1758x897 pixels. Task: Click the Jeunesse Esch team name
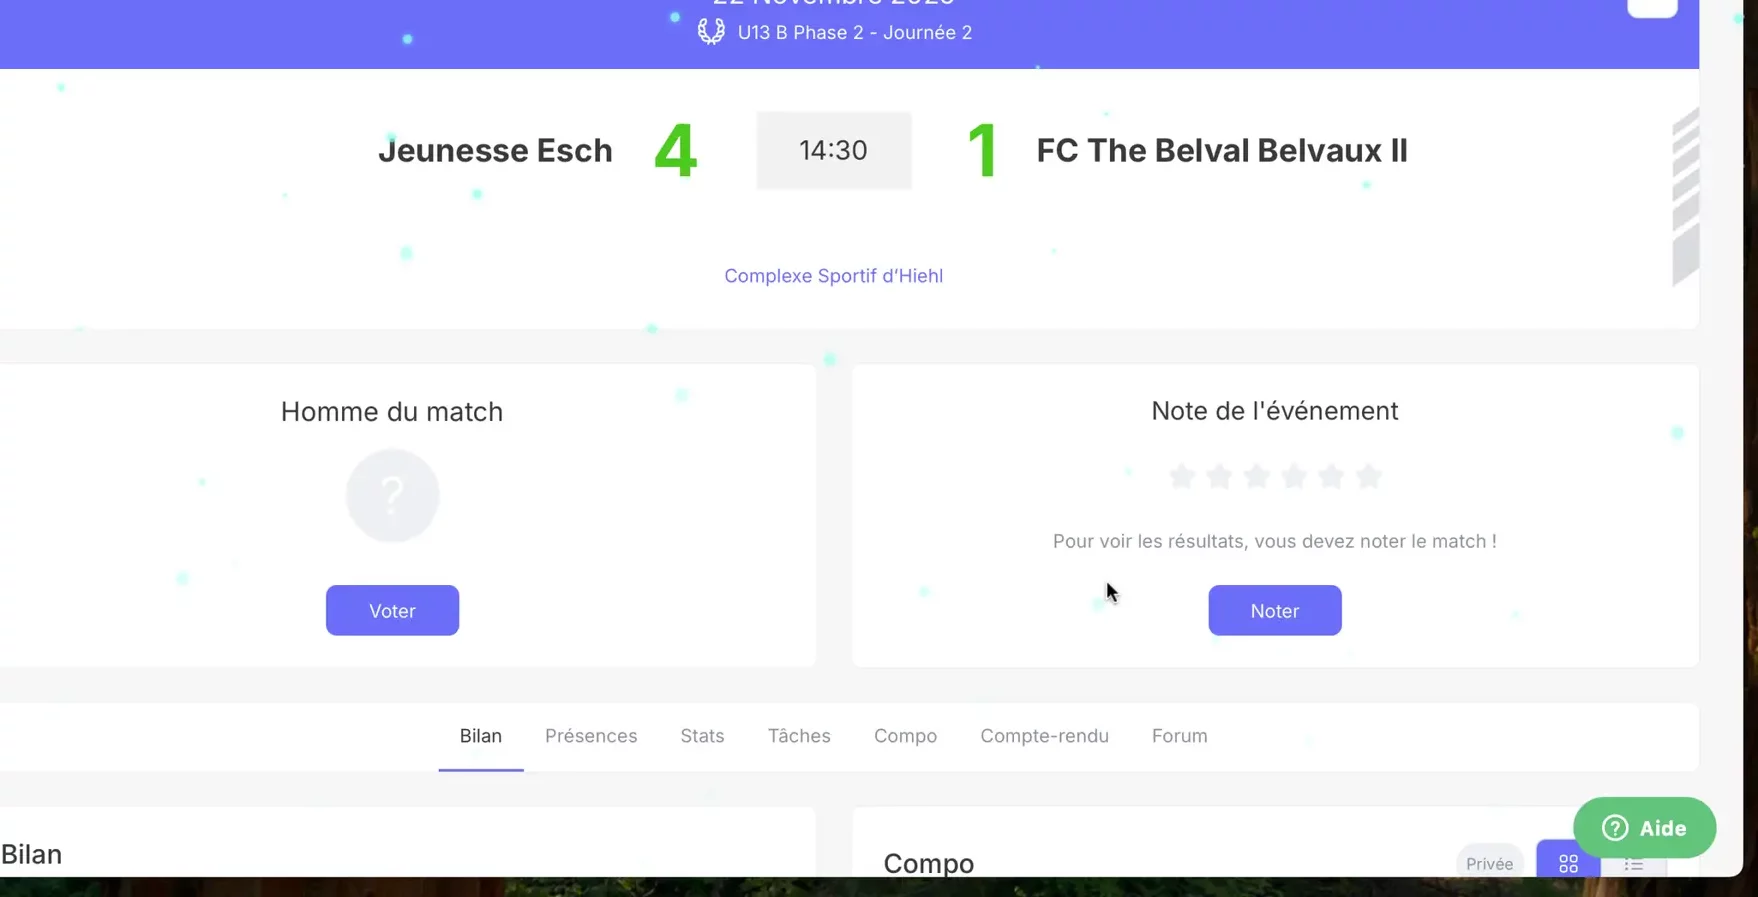pyautogui.click(x=495, y=151)
